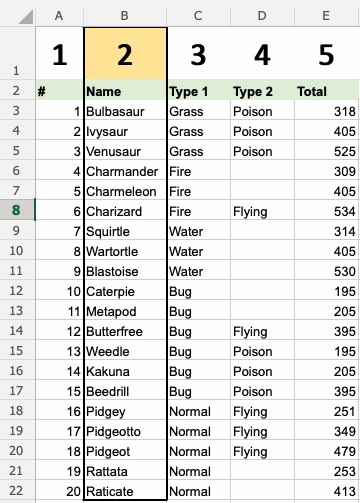This screenshot has height=503, width=360.
Task: Select the Bulbasaur cell
Action: 125,110
